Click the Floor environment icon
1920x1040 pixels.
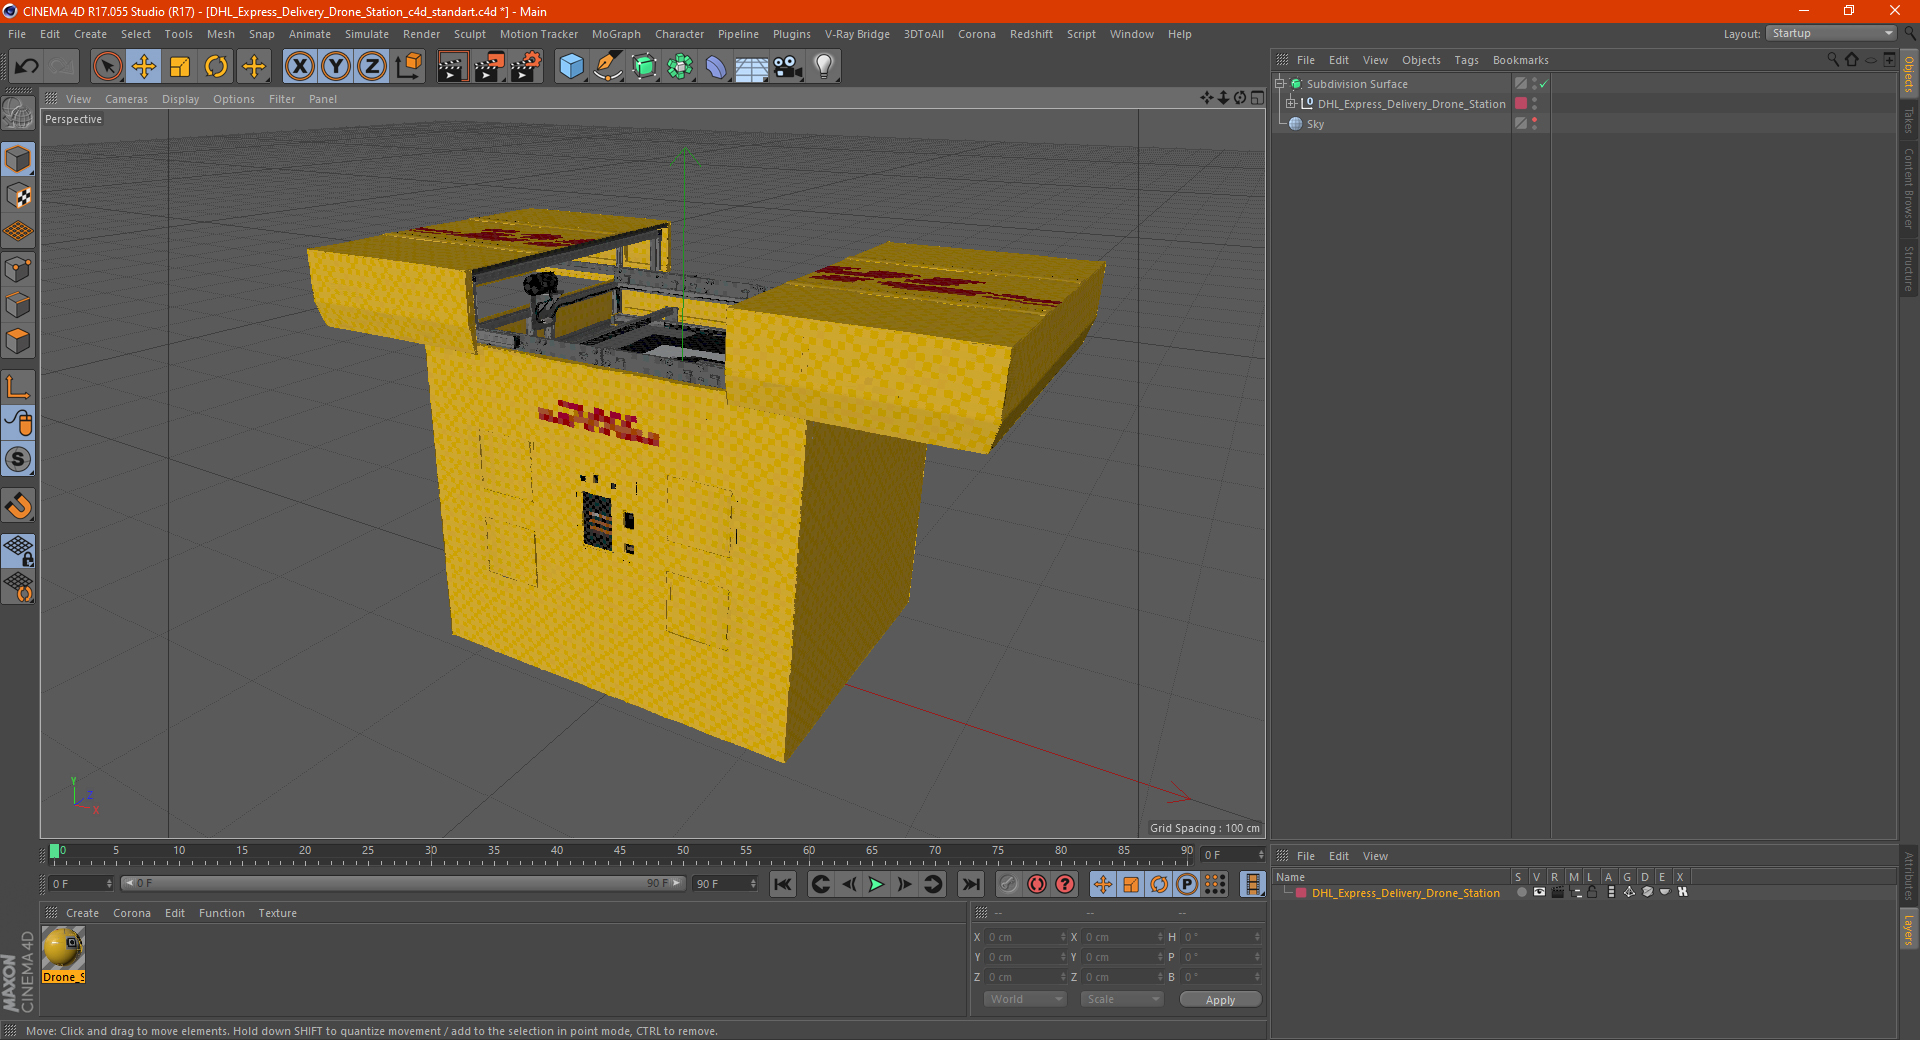[x=752, y=67]
